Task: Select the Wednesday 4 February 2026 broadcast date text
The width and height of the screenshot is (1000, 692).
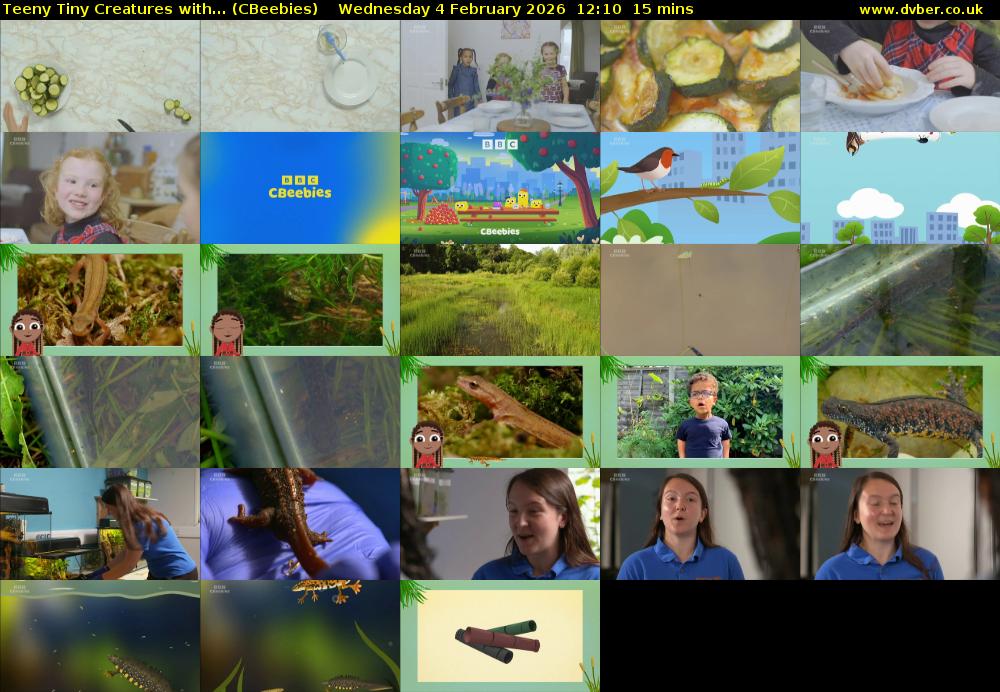Action: pyautogui.click(x=442, y=9)
